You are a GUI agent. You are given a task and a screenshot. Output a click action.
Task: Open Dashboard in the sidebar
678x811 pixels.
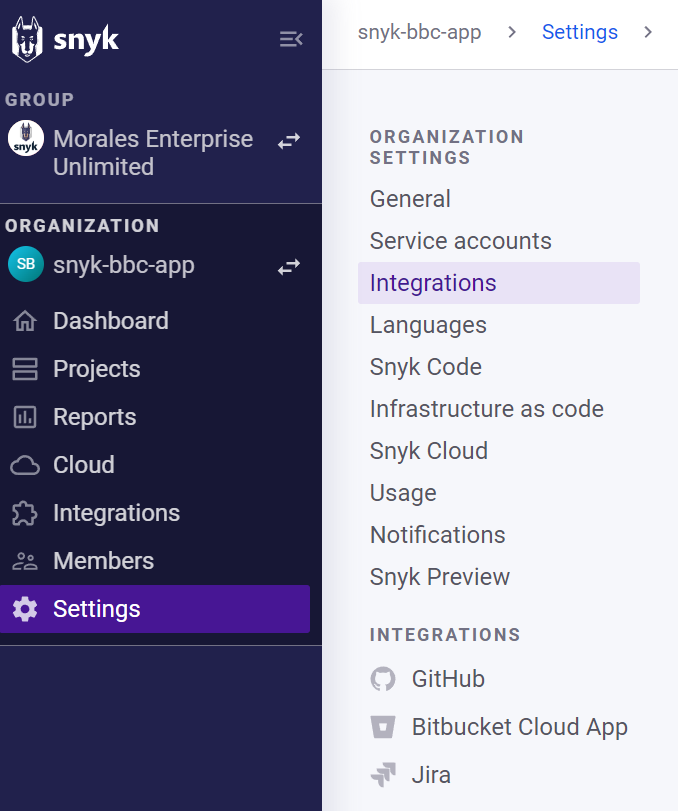coord(111,321)
